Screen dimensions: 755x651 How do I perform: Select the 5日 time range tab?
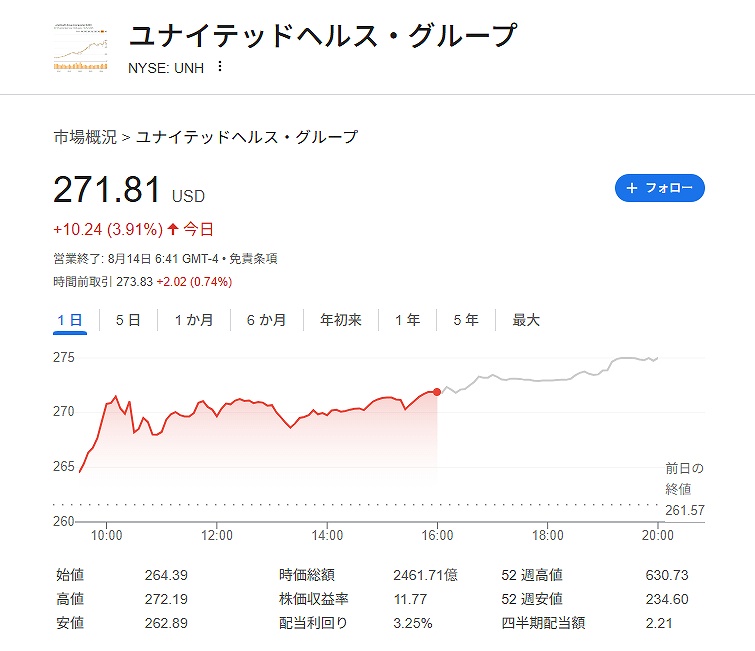point(128,320)
